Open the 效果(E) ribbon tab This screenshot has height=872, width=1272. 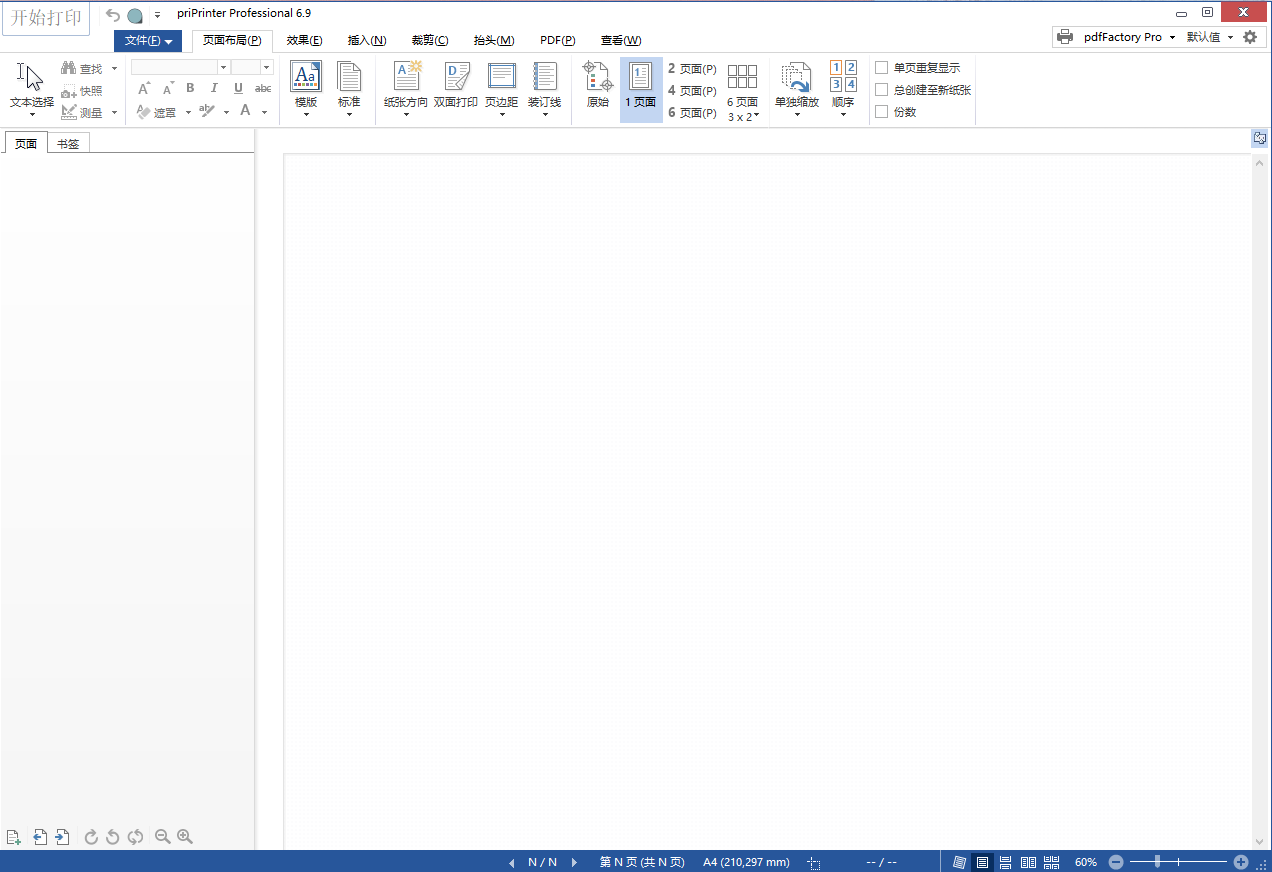[305, 40]
